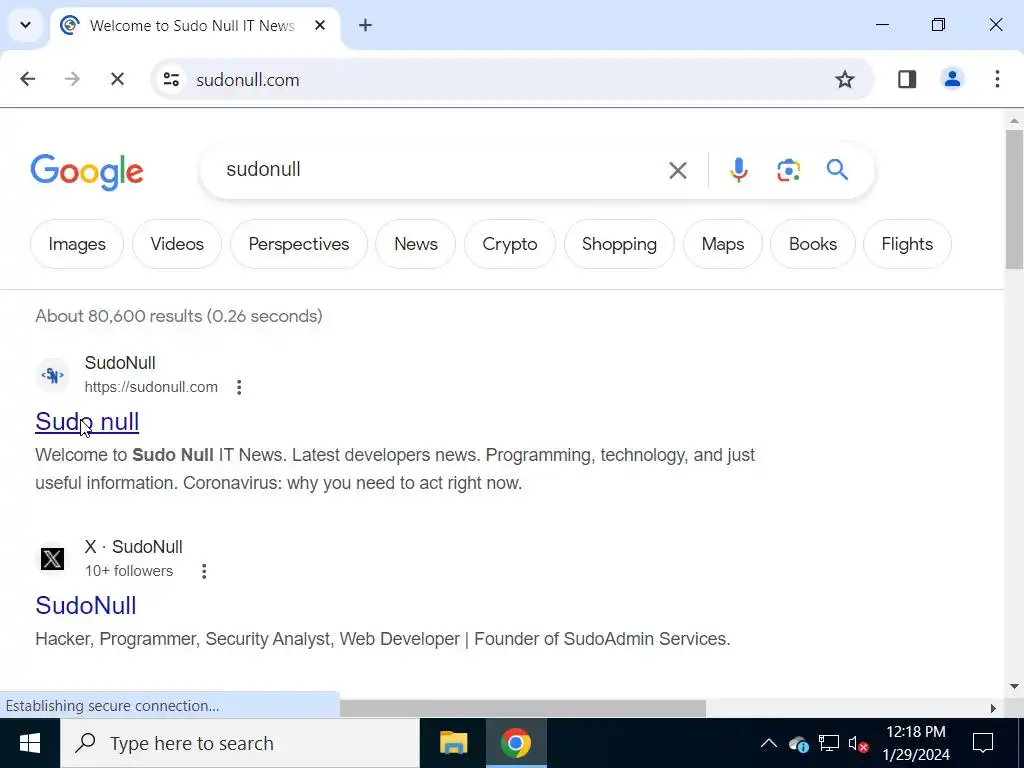This screenshot has width=1024, height=768.
Task: Click the scrollbar up arrow
Action: (1014, 121)
